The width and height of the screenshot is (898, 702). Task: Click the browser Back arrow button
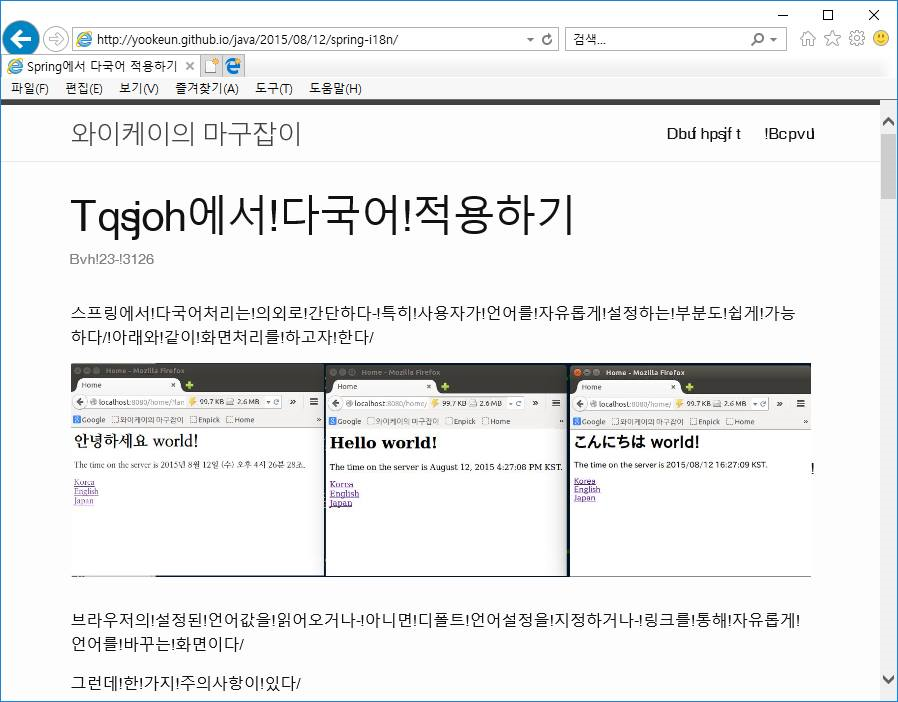21,39
